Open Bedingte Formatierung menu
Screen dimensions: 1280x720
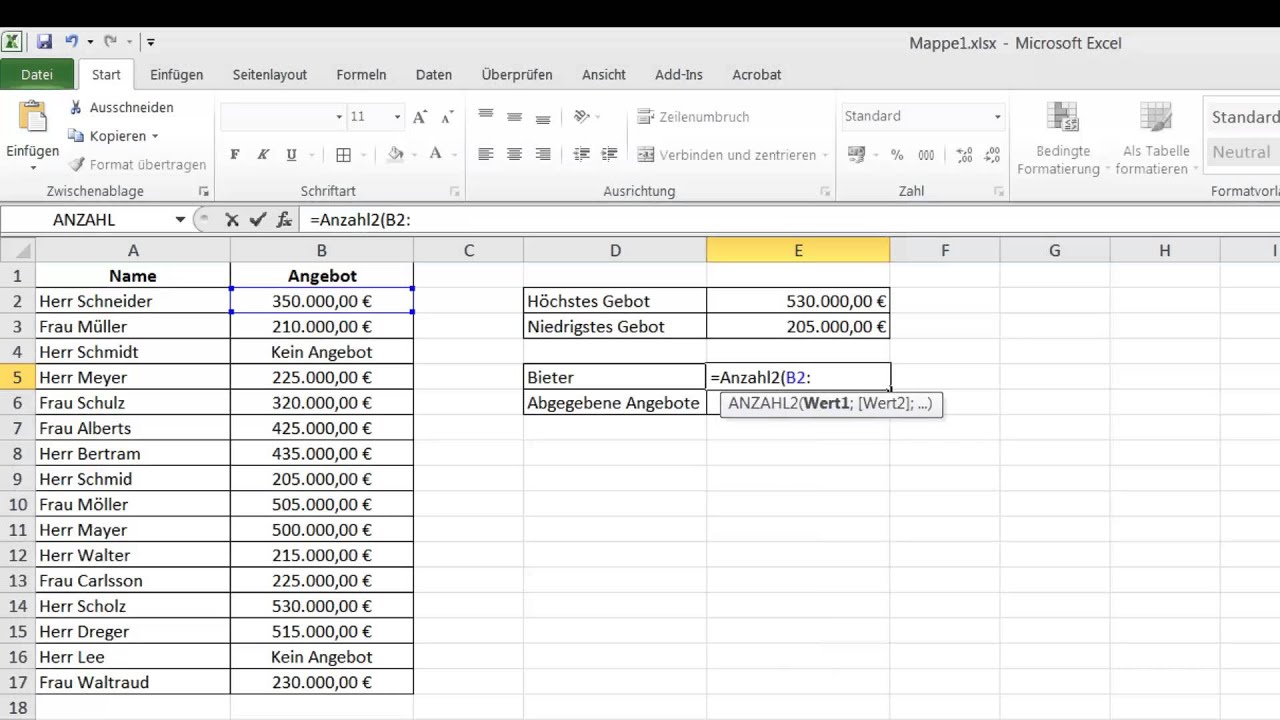1063,138
